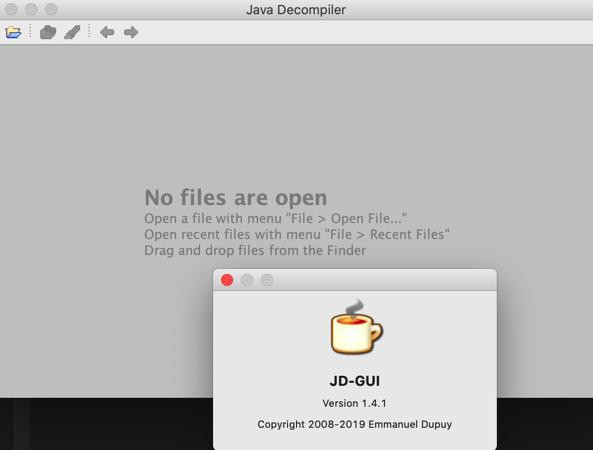Click the "No files are open" heading
Viewport: 593px width, 450px height.
pos(236,198)
